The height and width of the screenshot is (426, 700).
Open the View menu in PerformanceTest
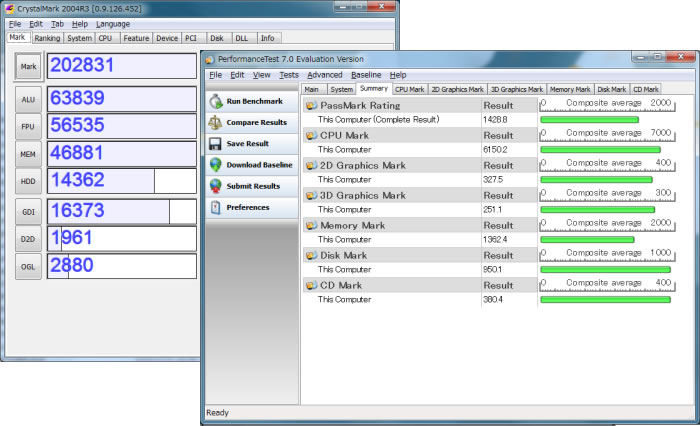262,75
